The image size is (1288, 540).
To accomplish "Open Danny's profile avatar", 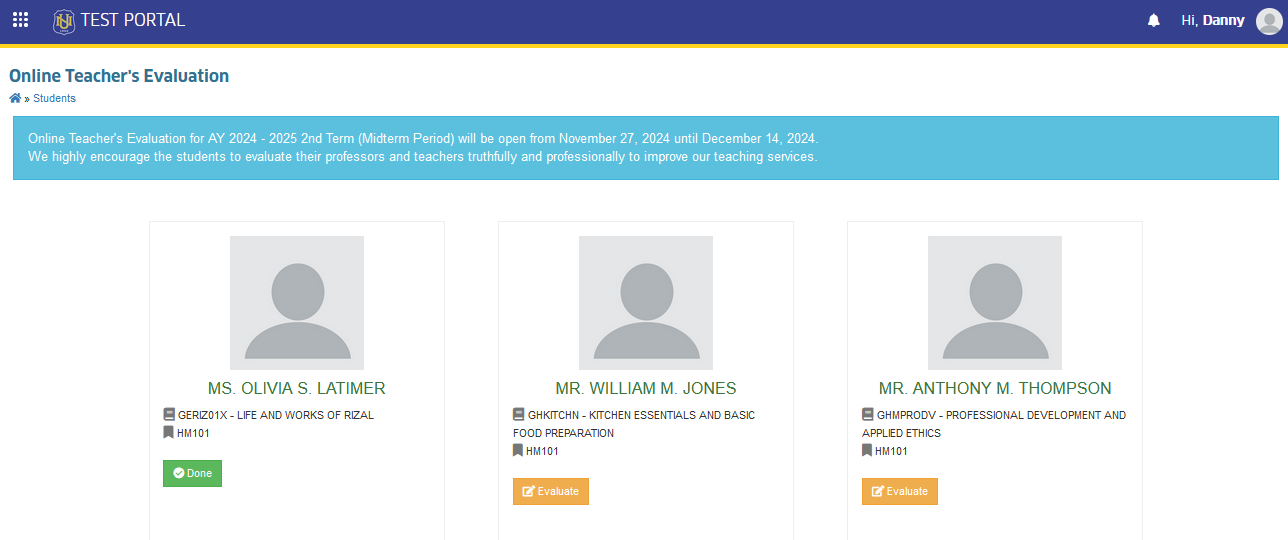I will [x=1269, y=21].
